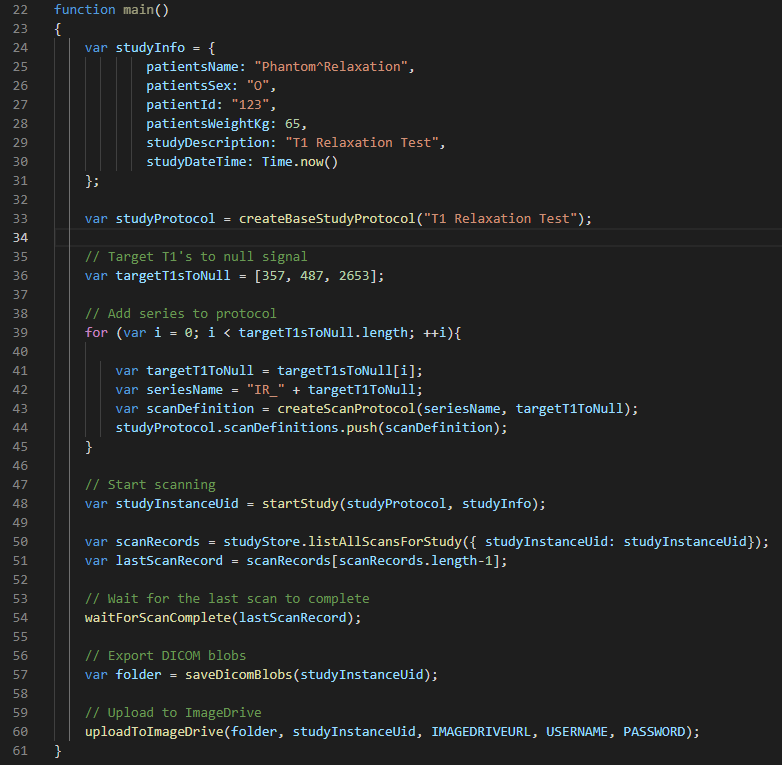Click the for keyword of the loop
The width and height of the screenshot is (782, 765).
[96, 333]
